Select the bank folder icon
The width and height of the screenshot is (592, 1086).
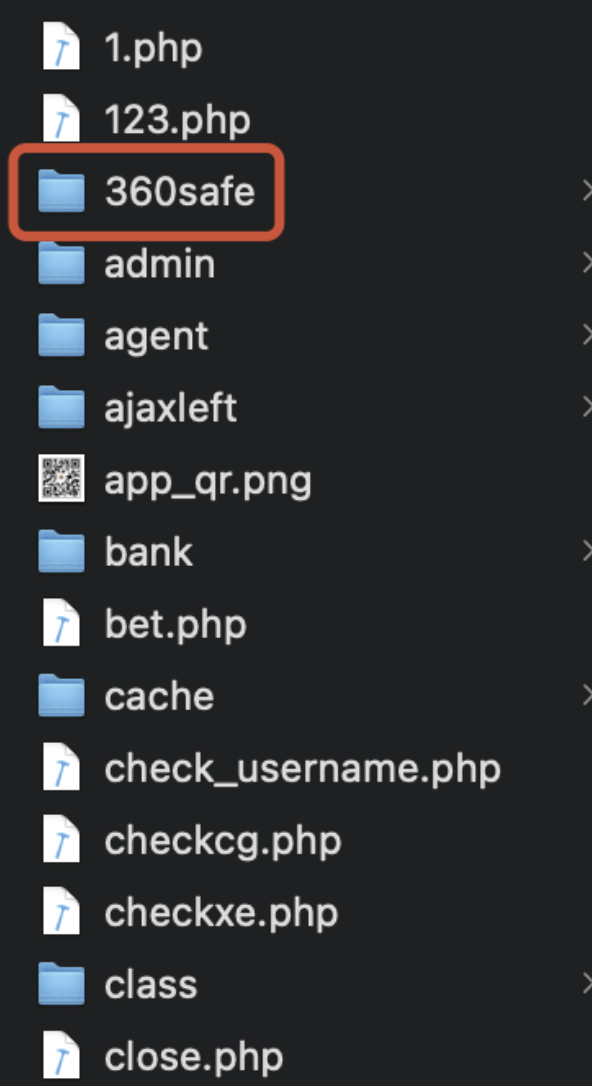click(x=61, y=552)
